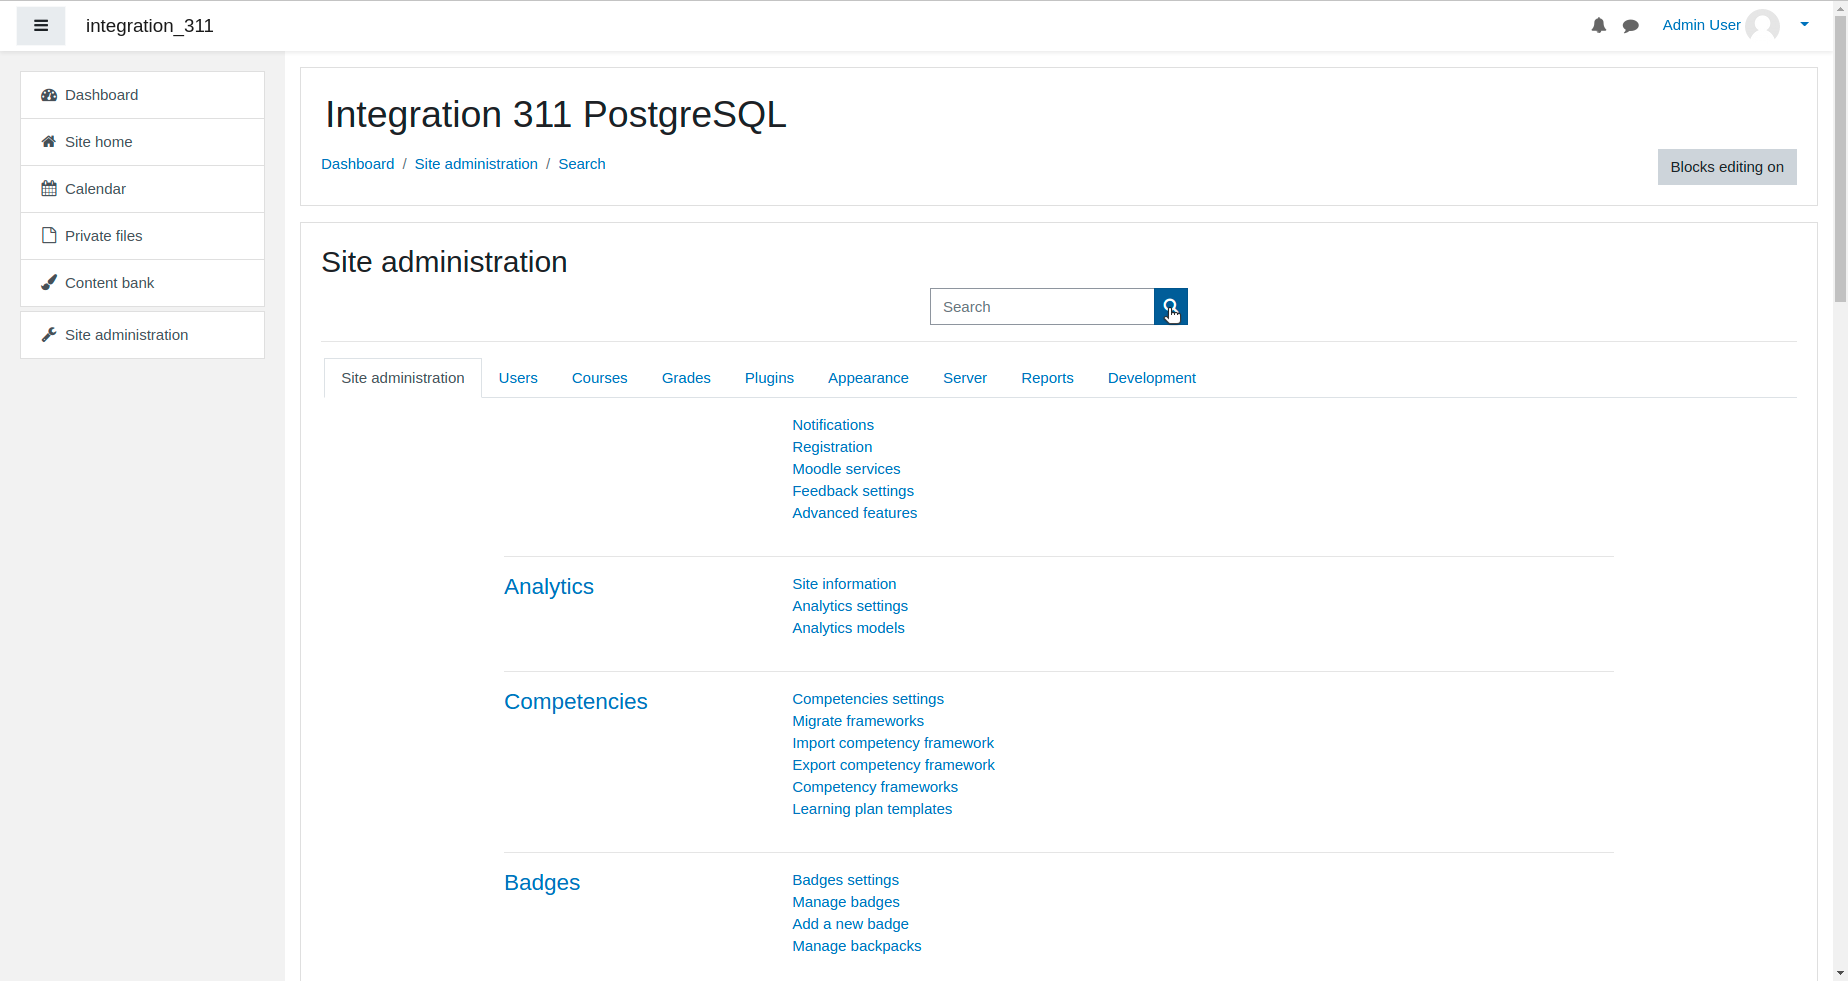Click the Admin User name link

1701,25
